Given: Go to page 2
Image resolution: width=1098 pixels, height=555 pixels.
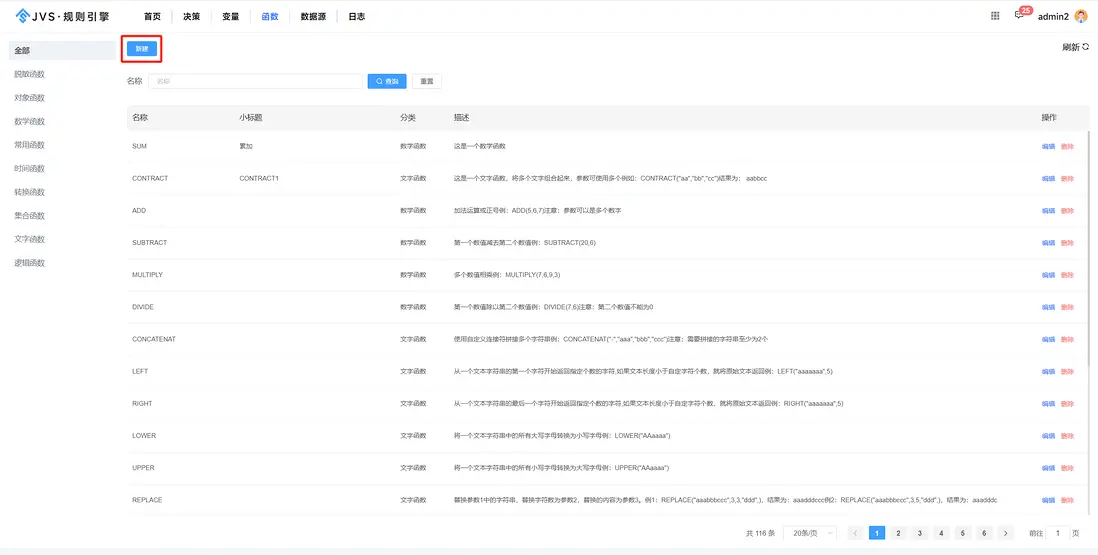Looking at the screenshot, I should tap(898, 533).
